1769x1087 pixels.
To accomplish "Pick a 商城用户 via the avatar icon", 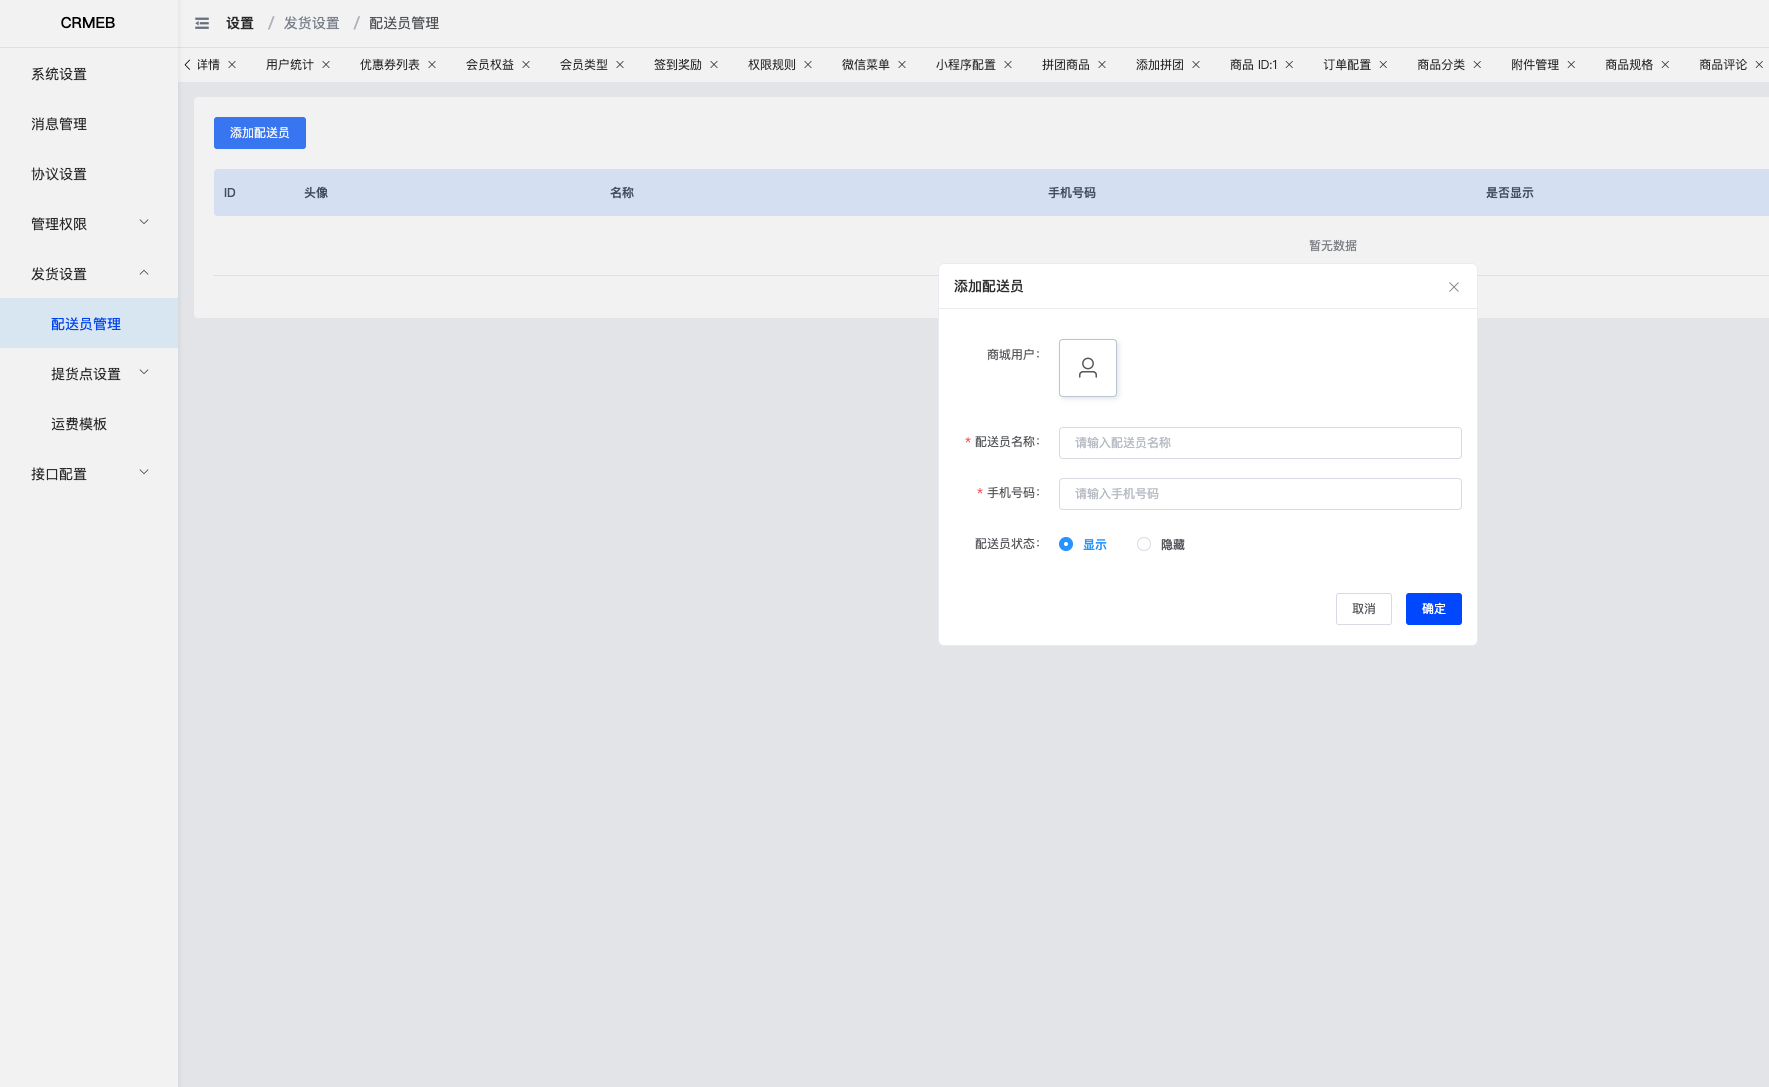I will (x=1088, y=368).
